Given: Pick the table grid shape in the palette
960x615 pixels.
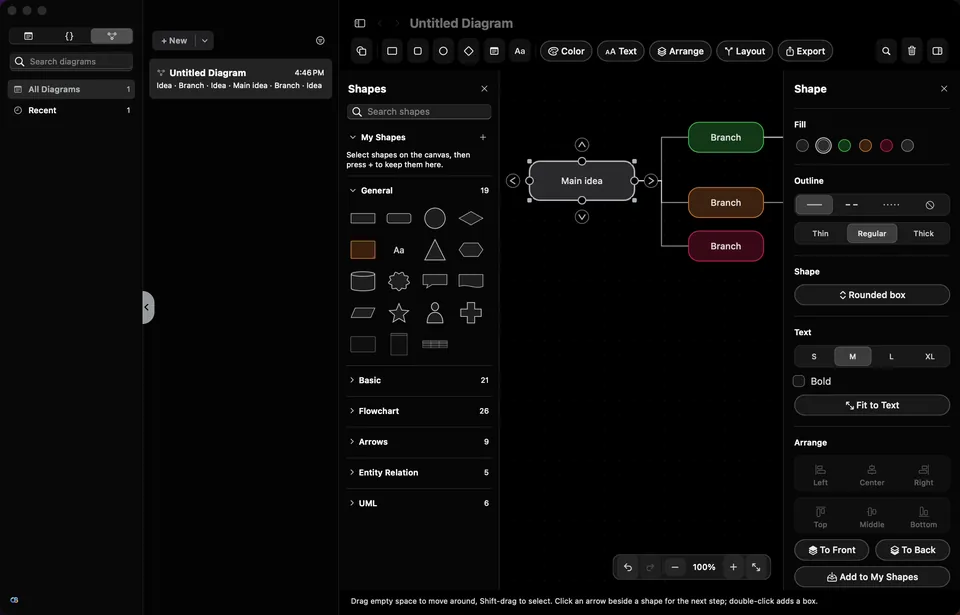Looking at the screenshot, I should point(435,344).
